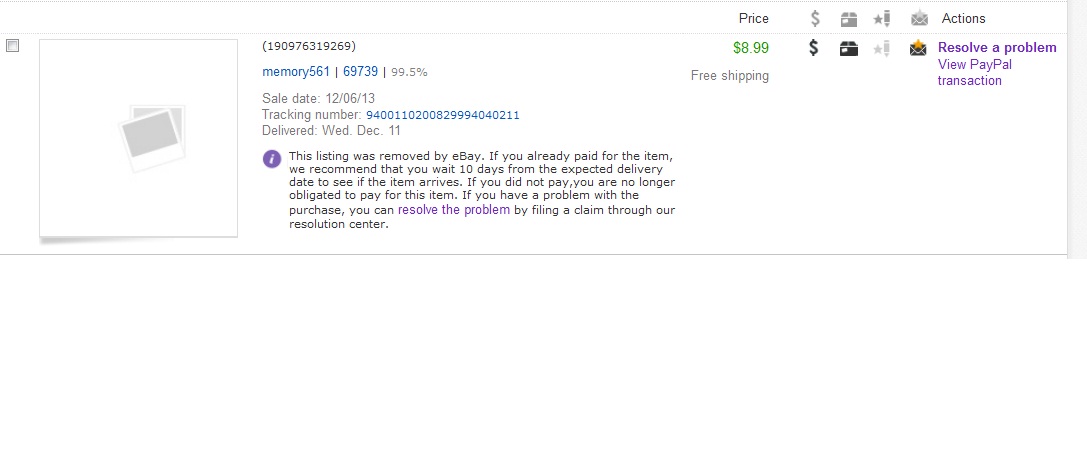The height and width of the screenshot is (460, 1087).
Task: Click the black shipped box icon in item row
Action: 849,47
